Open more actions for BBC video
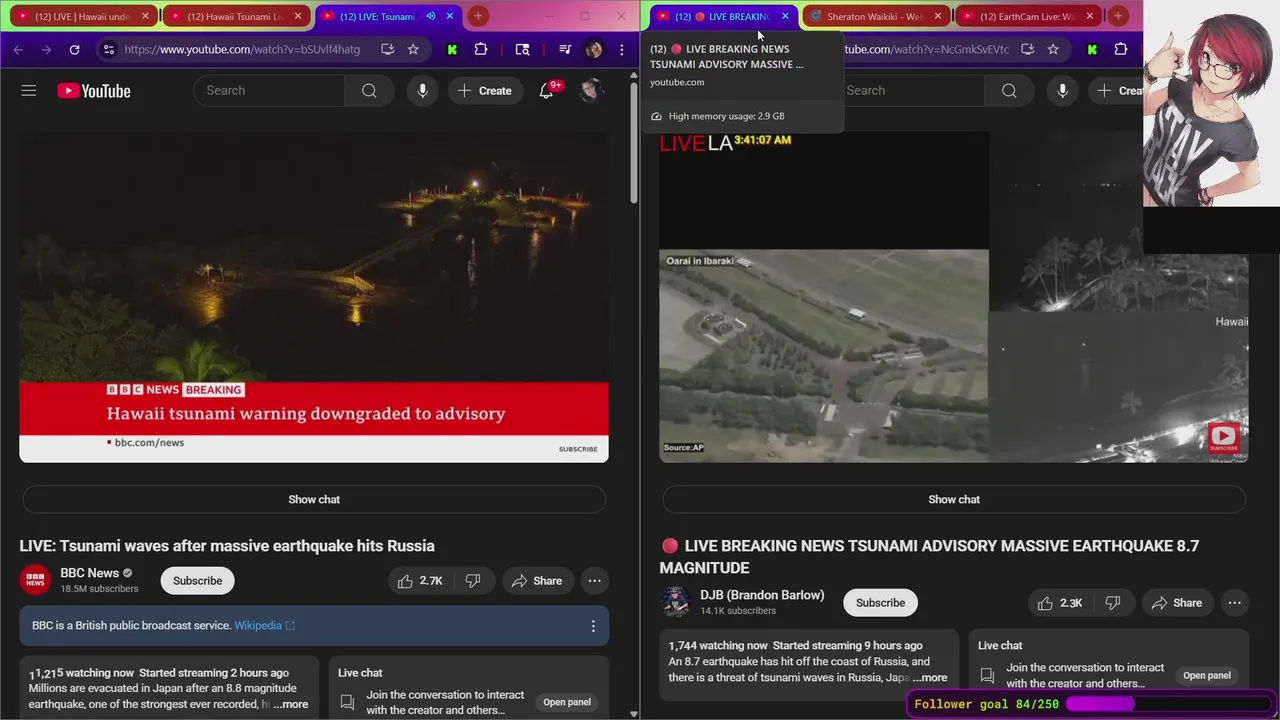This screenshot has height=720, width=1280. [594, 581]
